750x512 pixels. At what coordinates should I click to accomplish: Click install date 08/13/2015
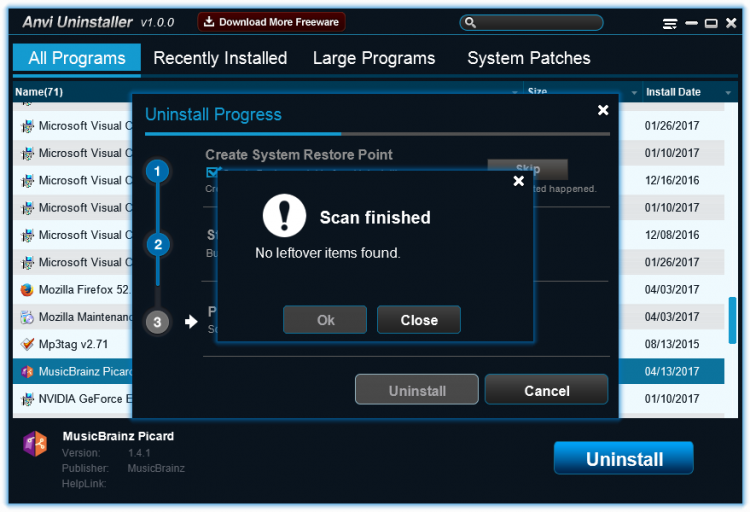[672, 344]
